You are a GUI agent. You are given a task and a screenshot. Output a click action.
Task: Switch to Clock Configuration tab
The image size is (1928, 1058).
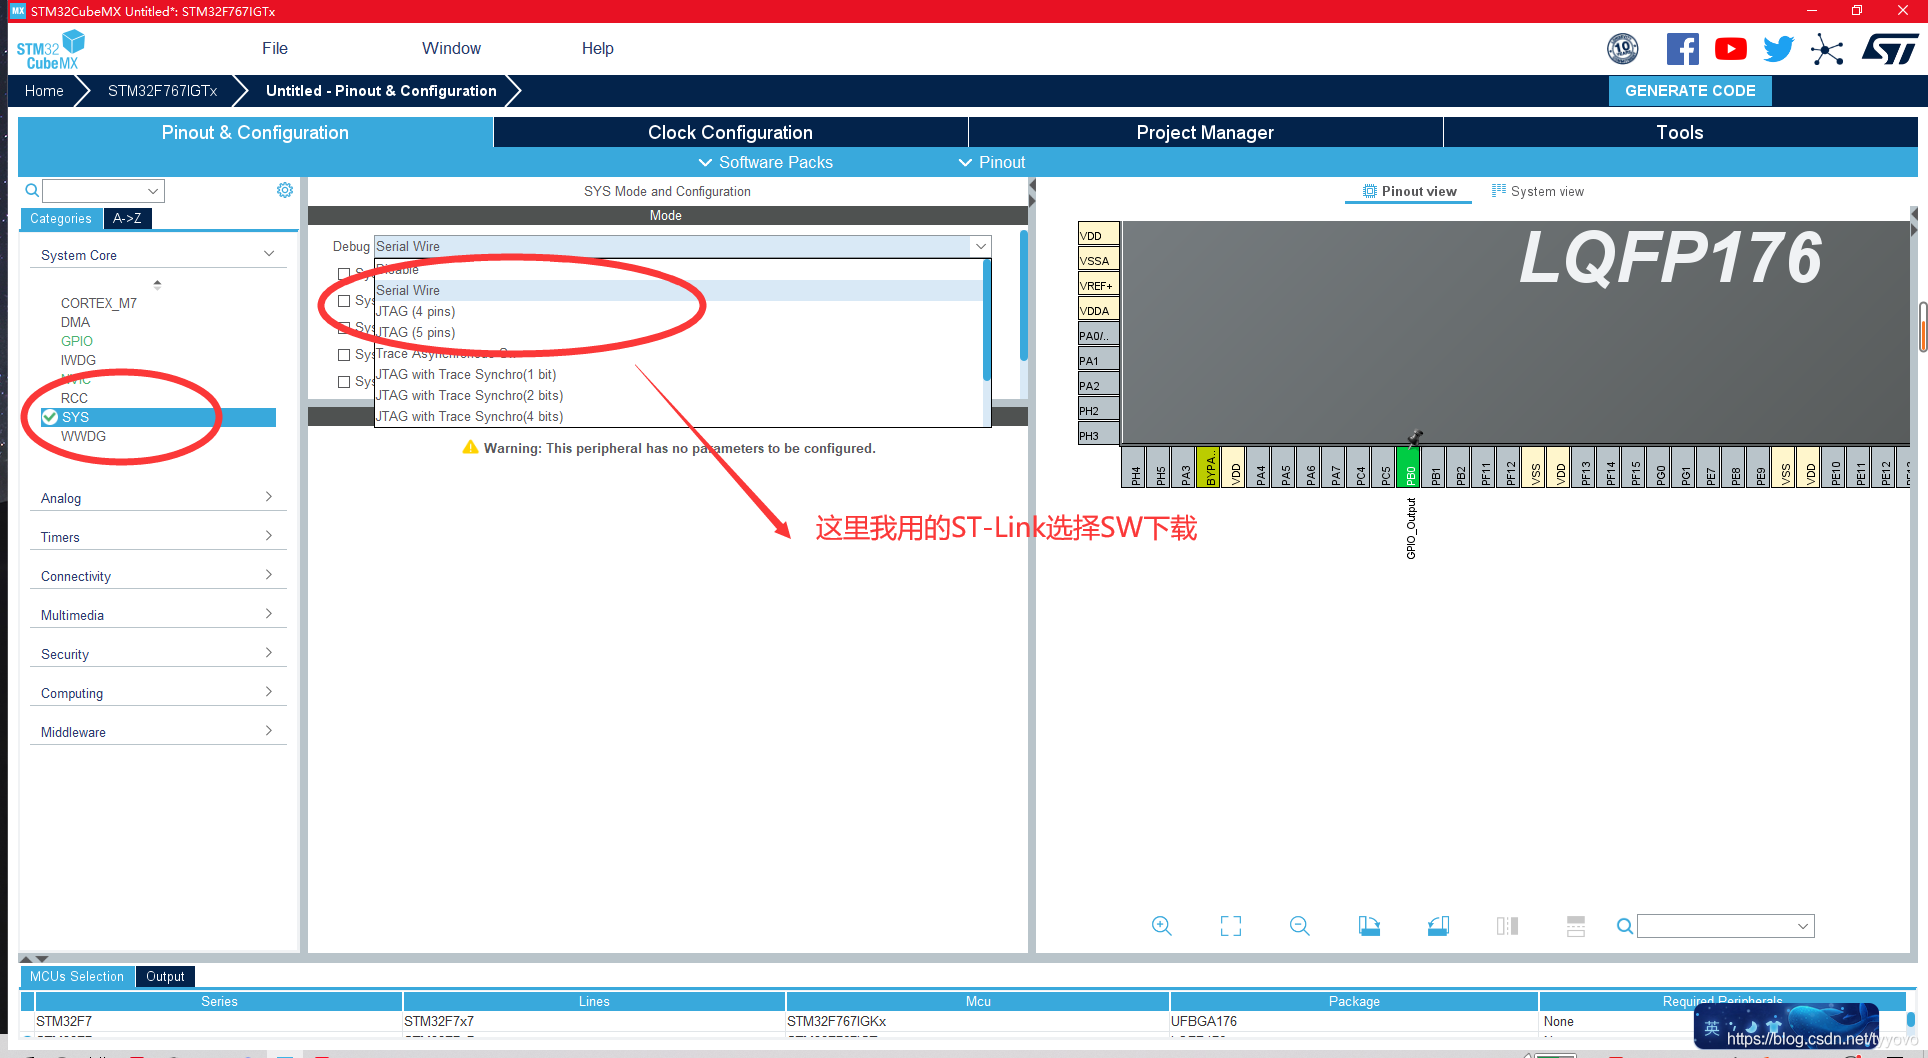(730, 132)
